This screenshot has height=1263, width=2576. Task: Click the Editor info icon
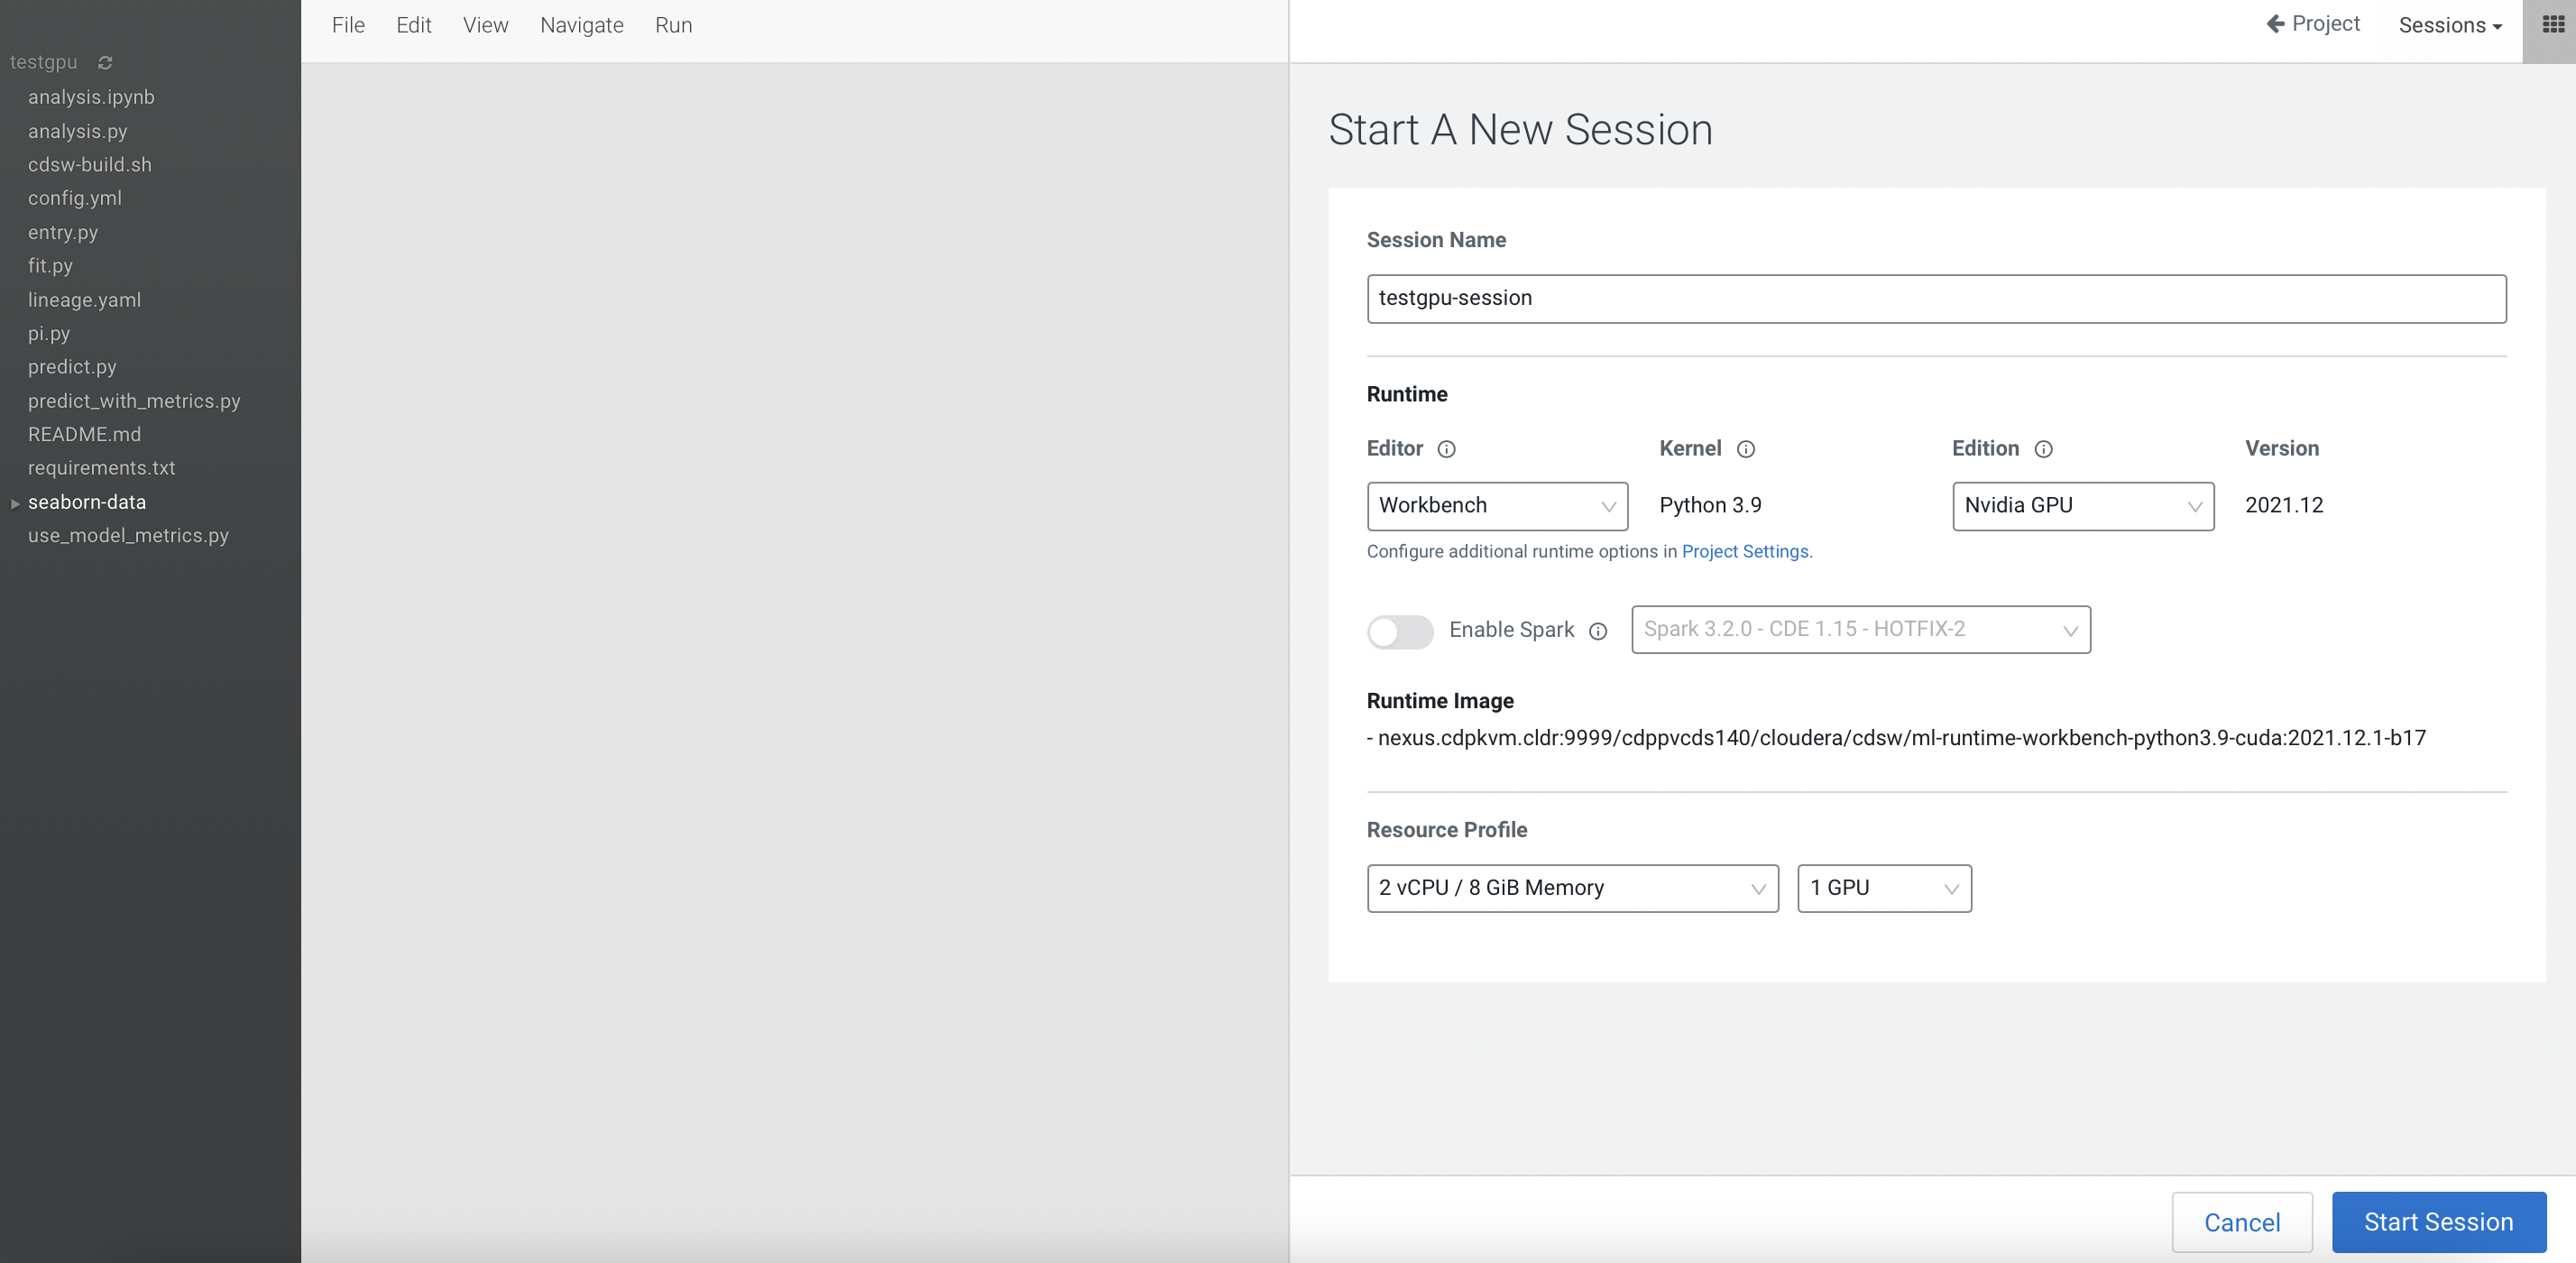[1446, 449]
